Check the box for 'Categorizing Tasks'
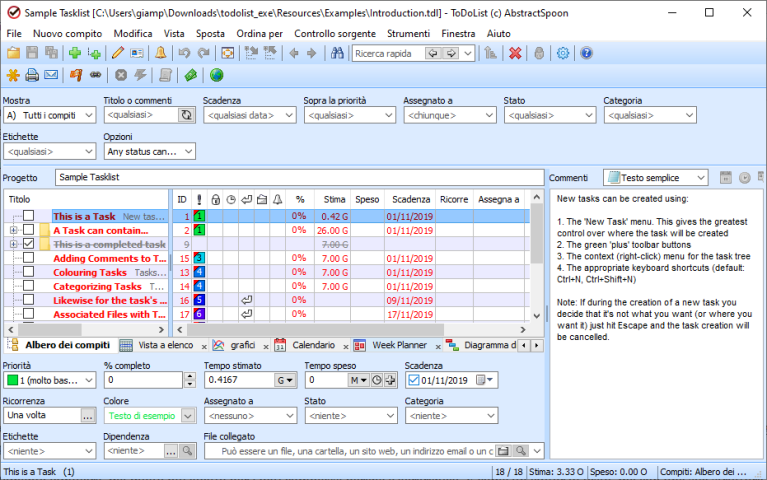 29,286
